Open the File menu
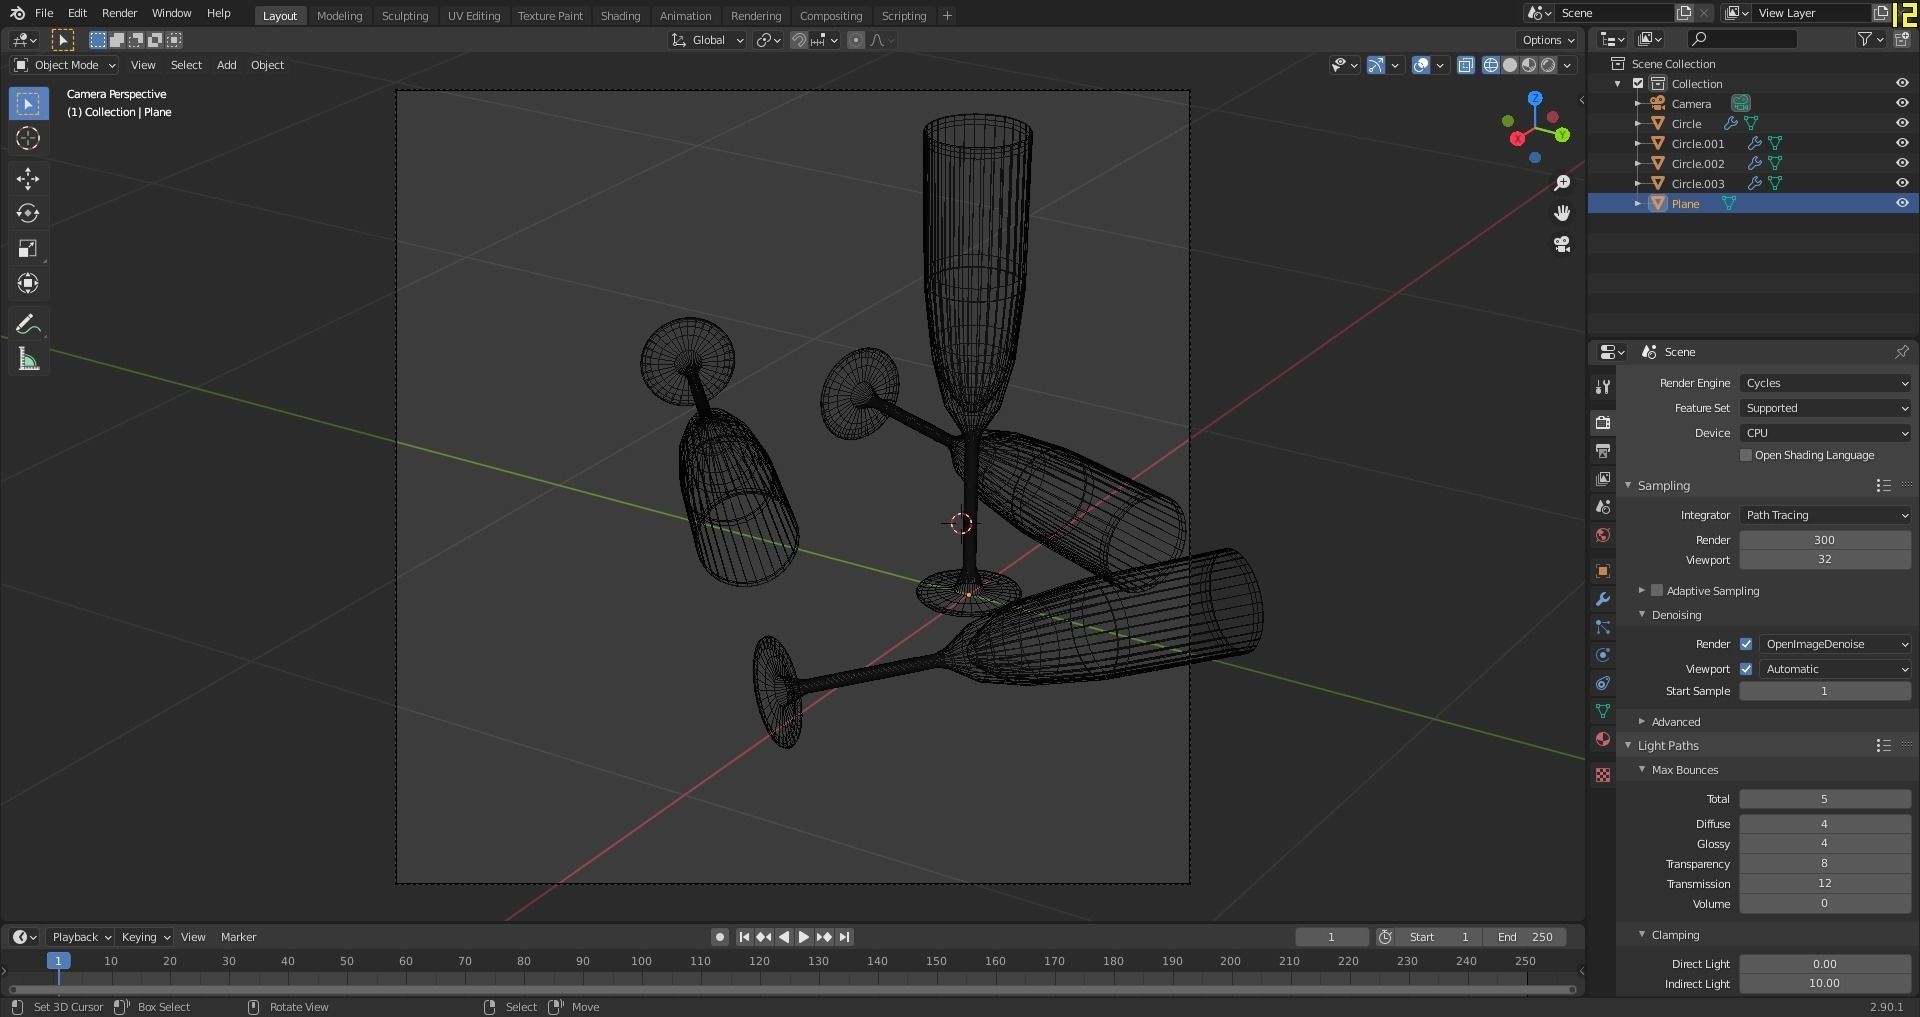1920x1017 pixels. click(x=44, y=13)
